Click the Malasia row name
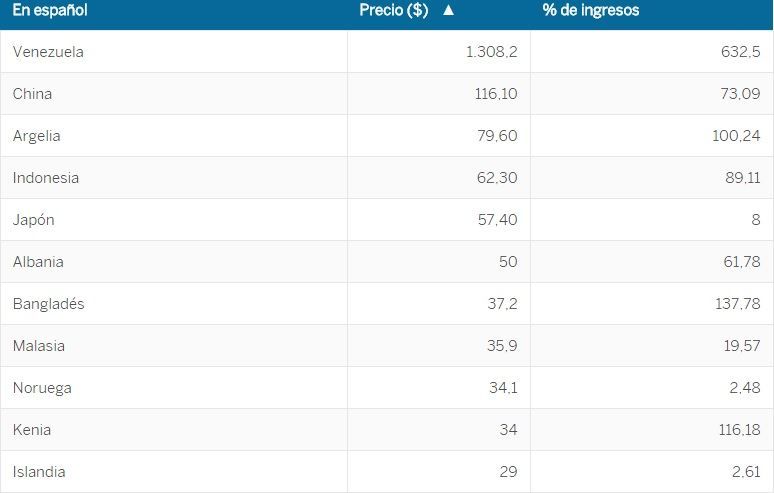 [39, 346]
